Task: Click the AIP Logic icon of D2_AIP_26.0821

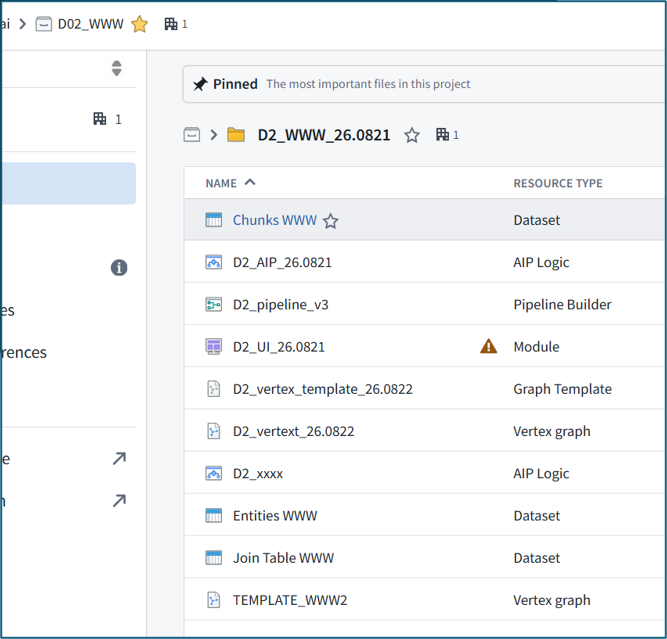Action: point(214,262)
